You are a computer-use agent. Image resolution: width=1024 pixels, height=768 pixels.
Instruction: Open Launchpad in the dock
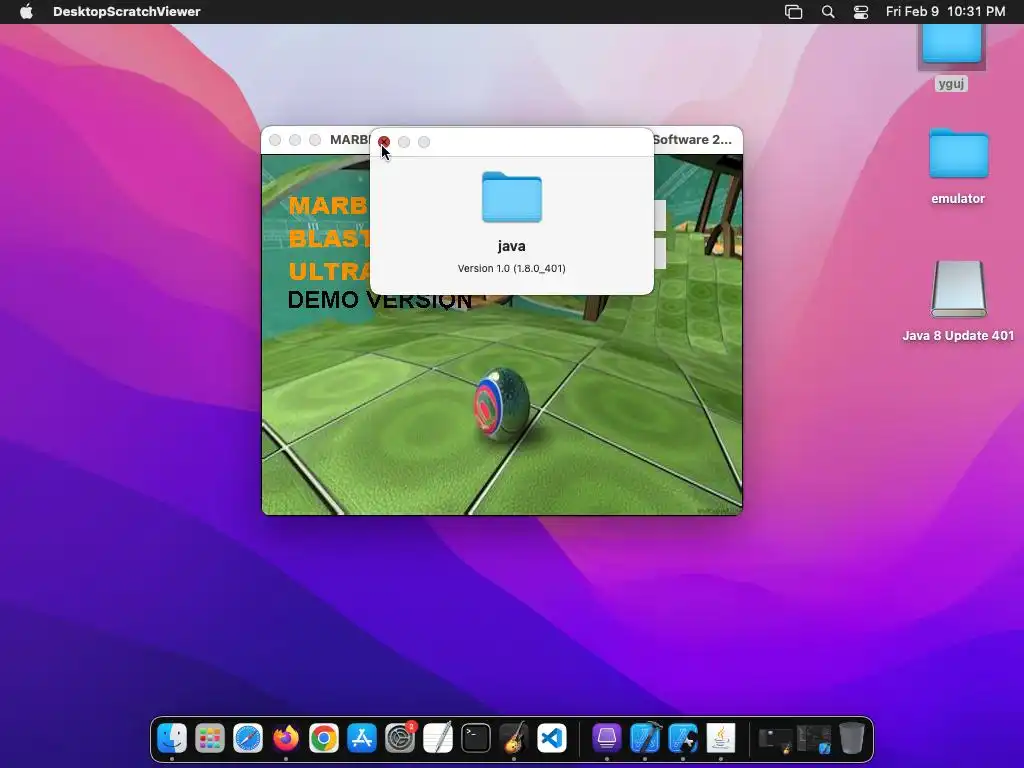(x=210, y=739)
